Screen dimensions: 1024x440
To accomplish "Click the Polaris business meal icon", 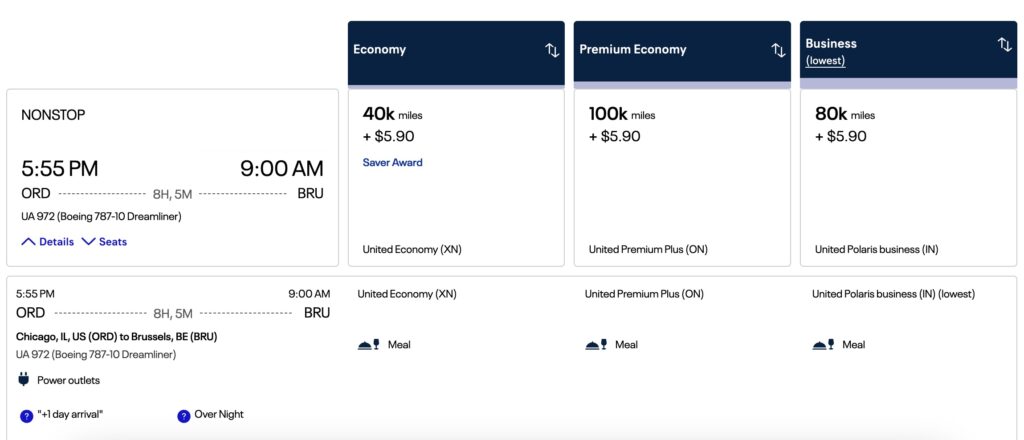I will (824, 344).
